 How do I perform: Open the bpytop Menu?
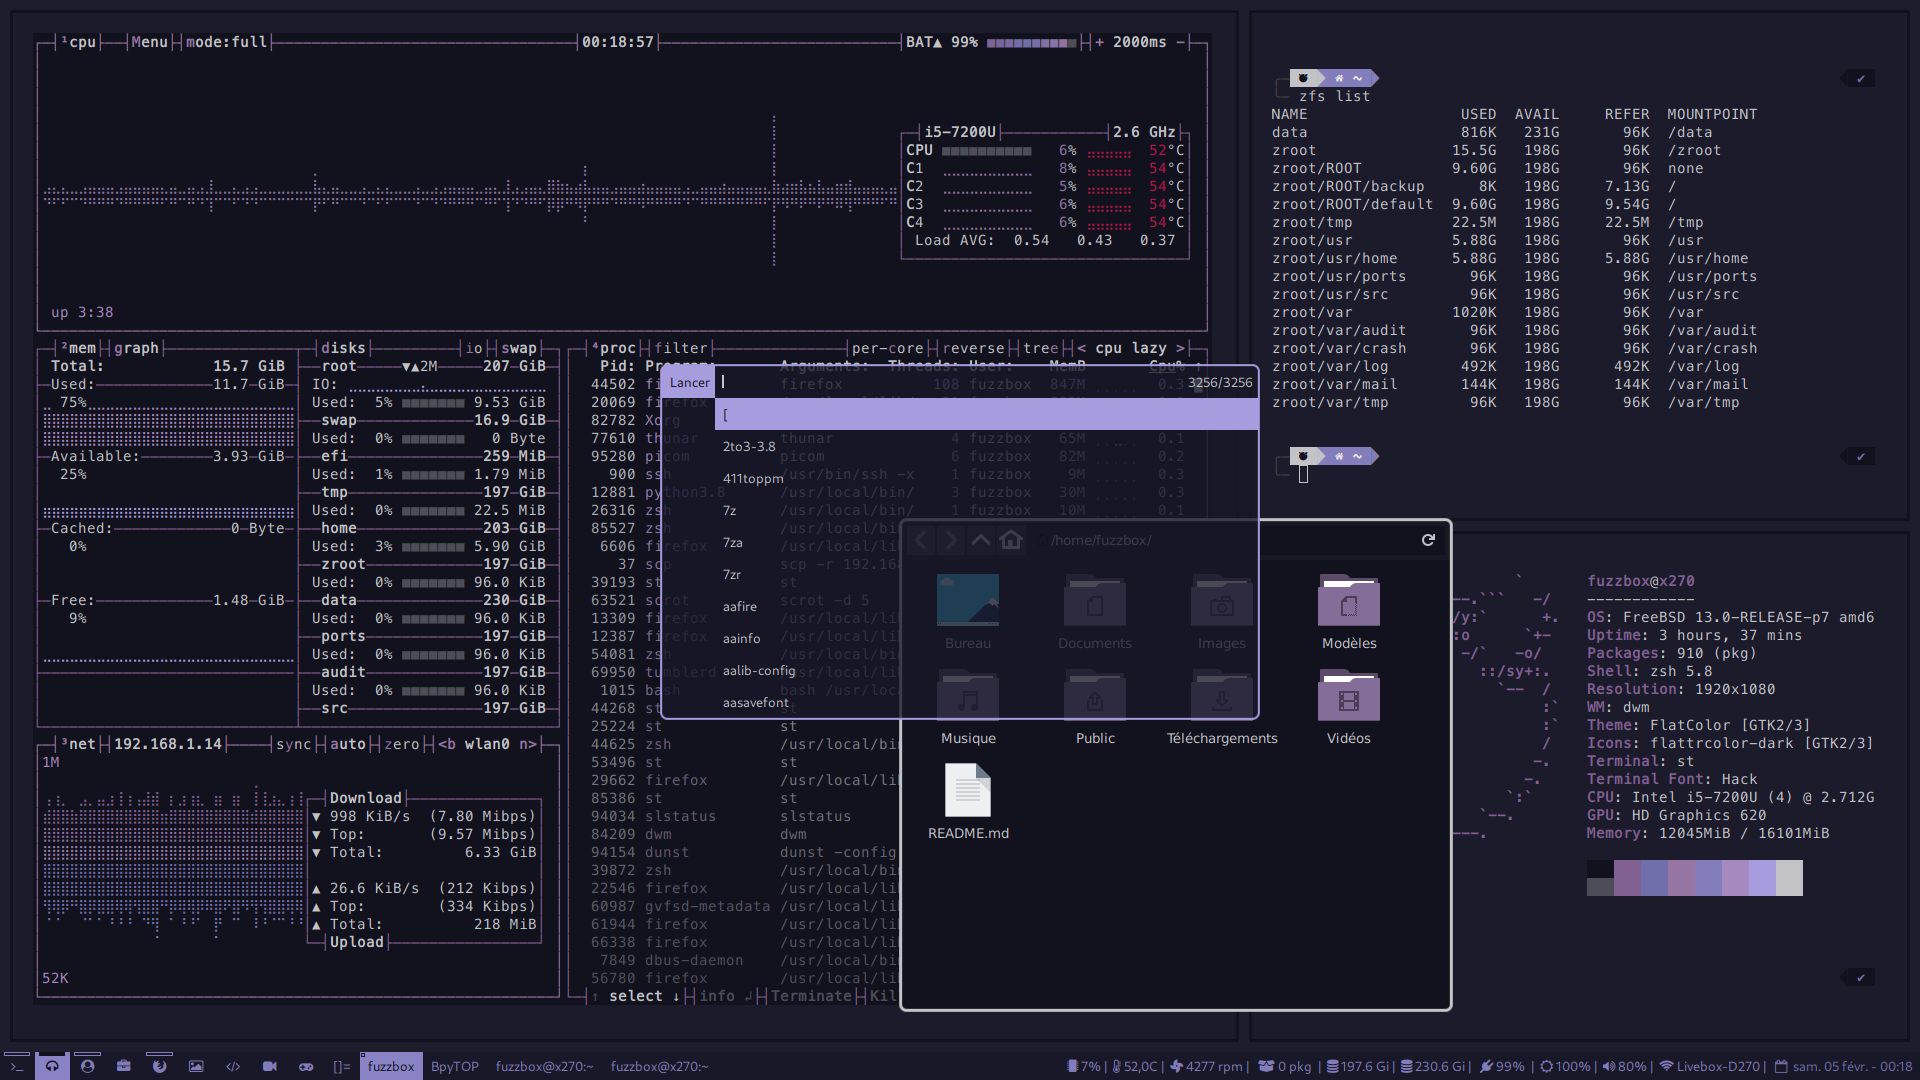click(x=149, y=42)
